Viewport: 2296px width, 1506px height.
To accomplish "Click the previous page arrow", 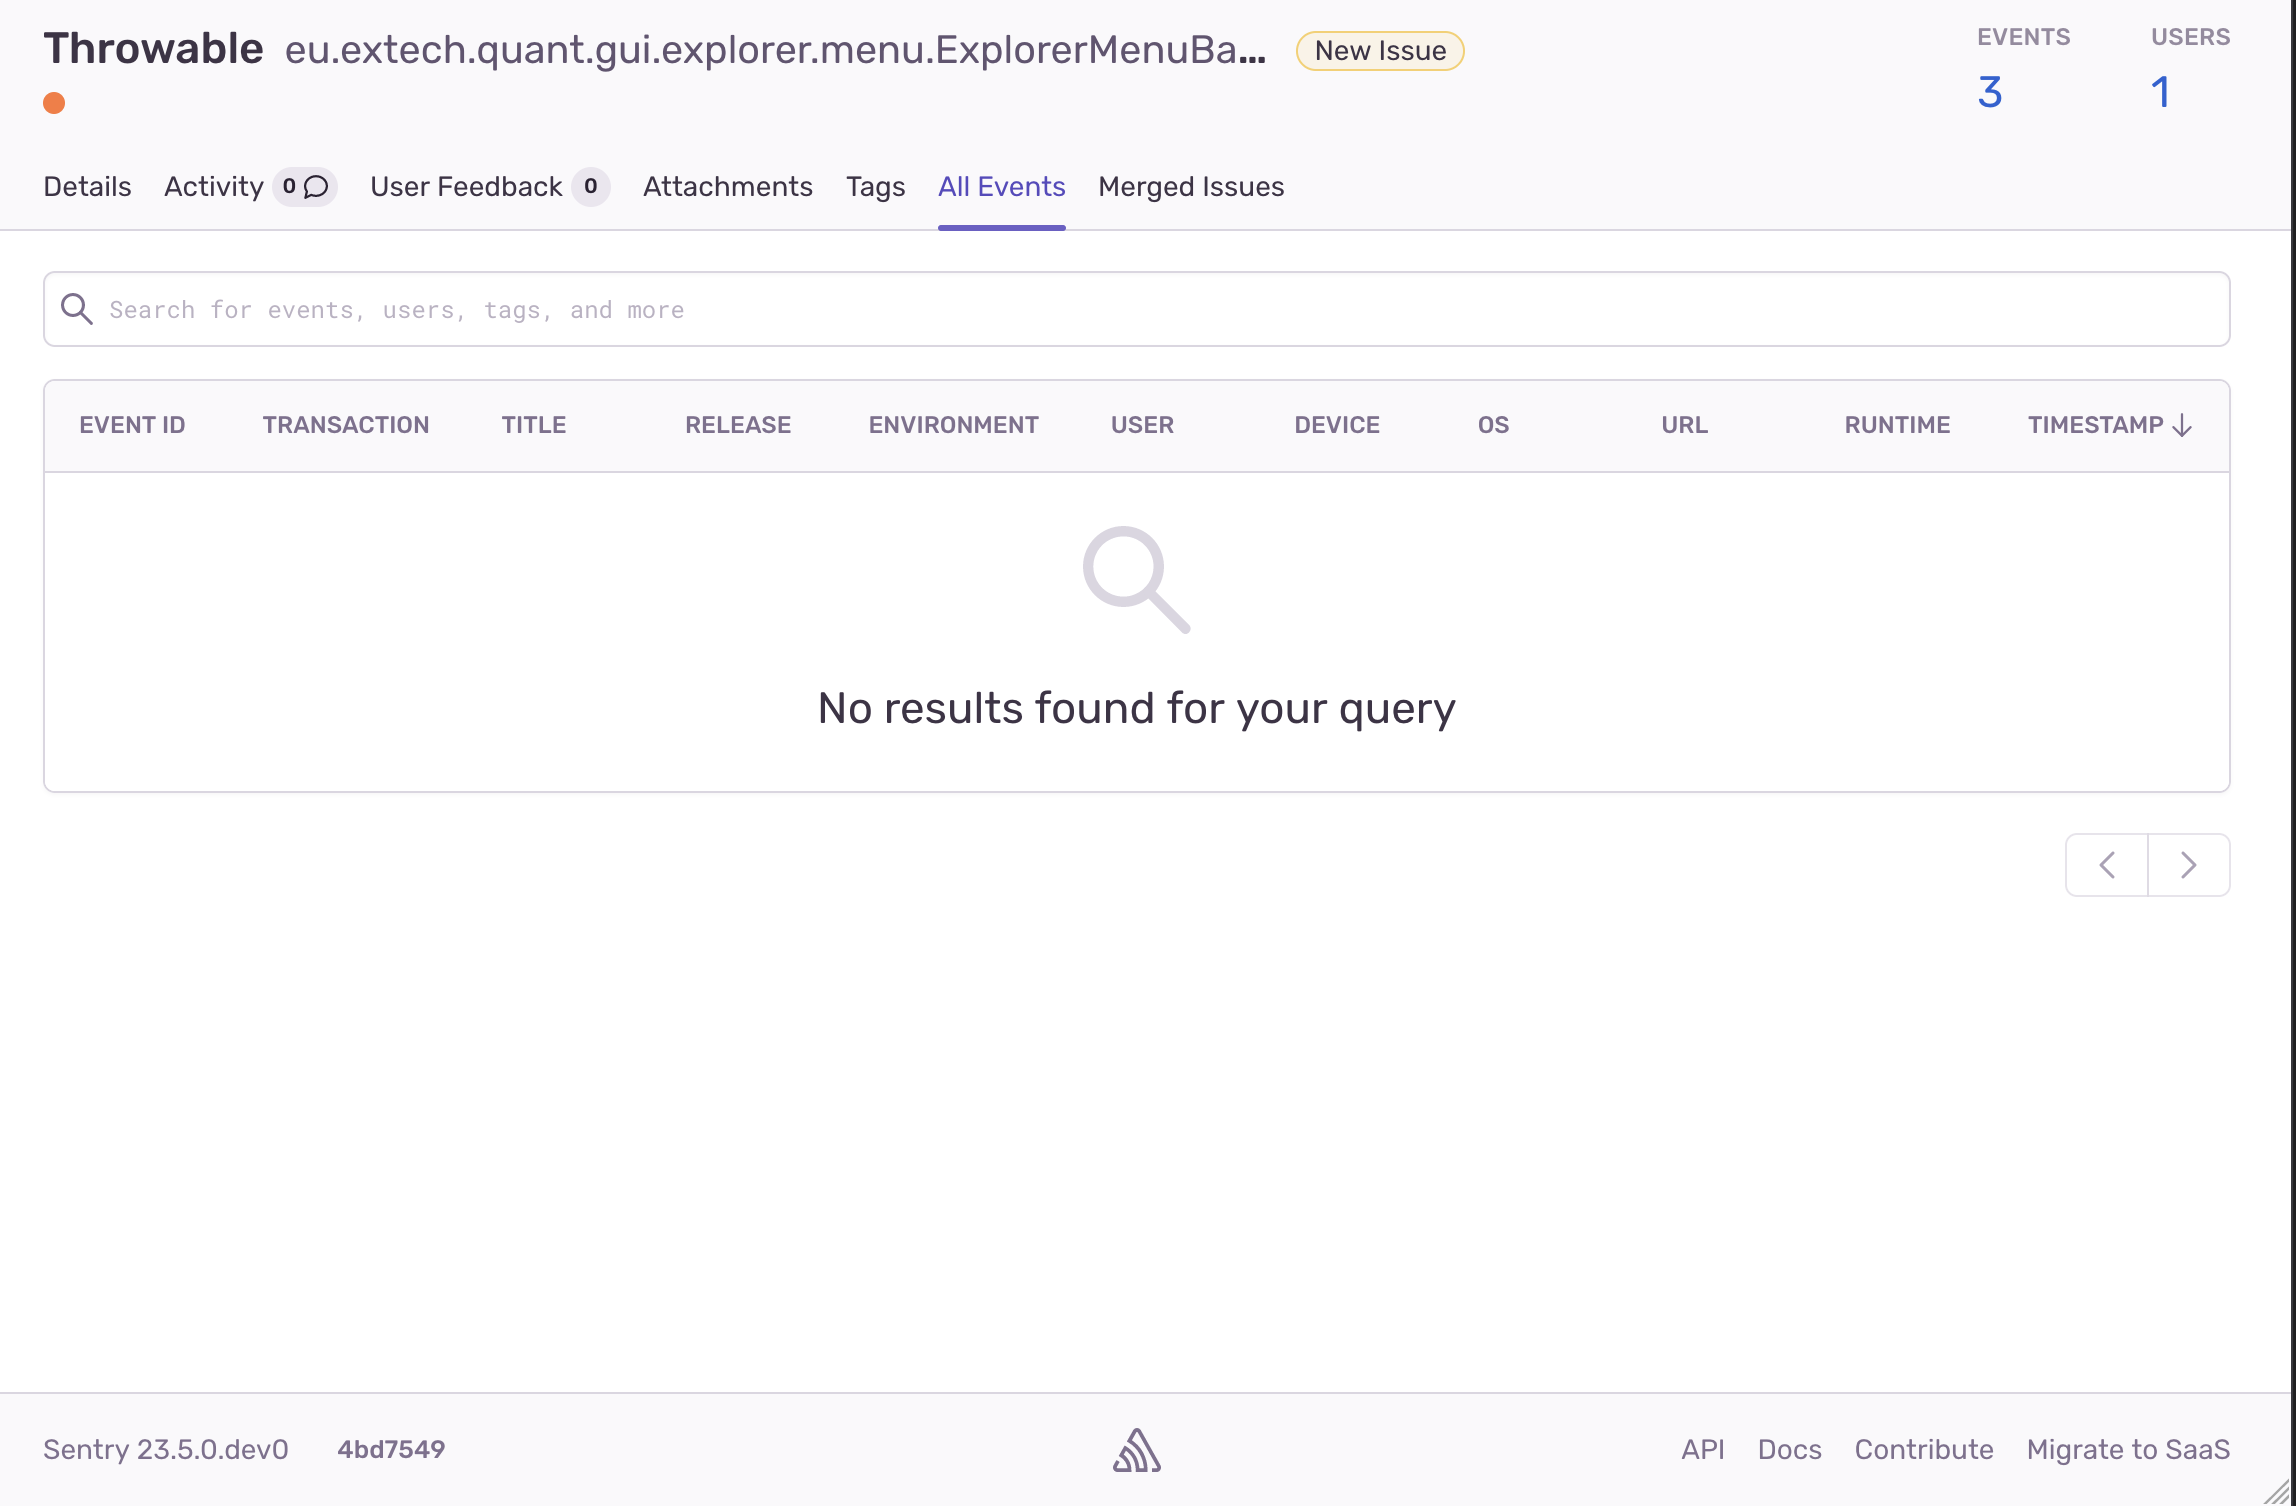I will click(x=2106, y=864).
